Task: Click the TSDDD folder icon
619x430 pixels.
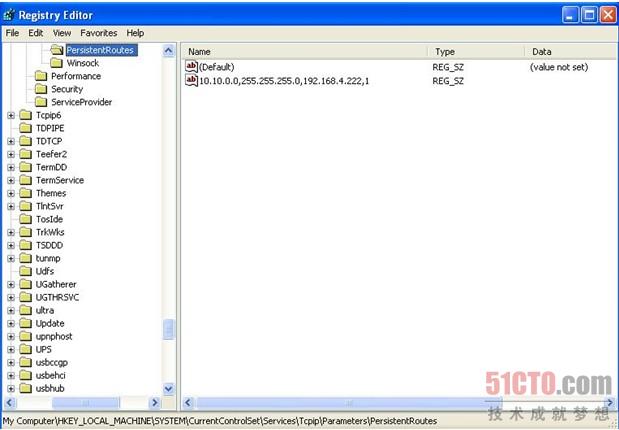Action: coord(26,245)
